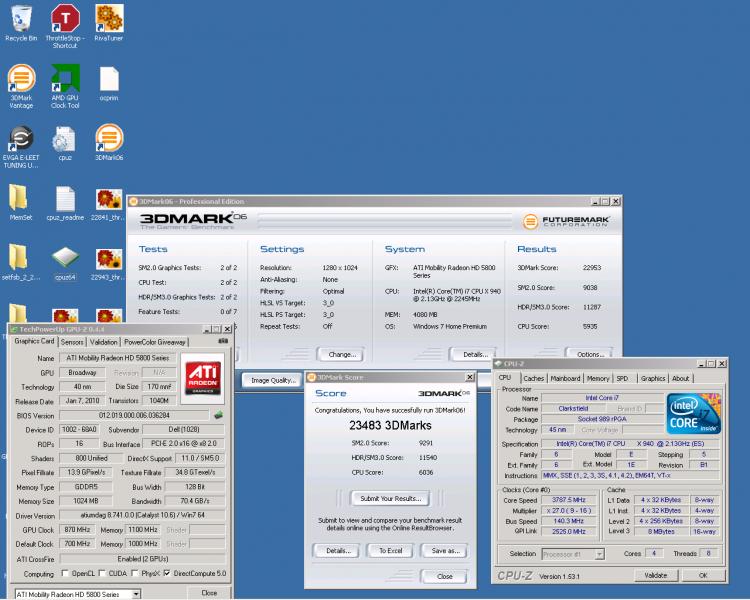Select the Graphics Card tab in GPU-Z
Screen dimensions: 750x600
click(x=34, y=341)
